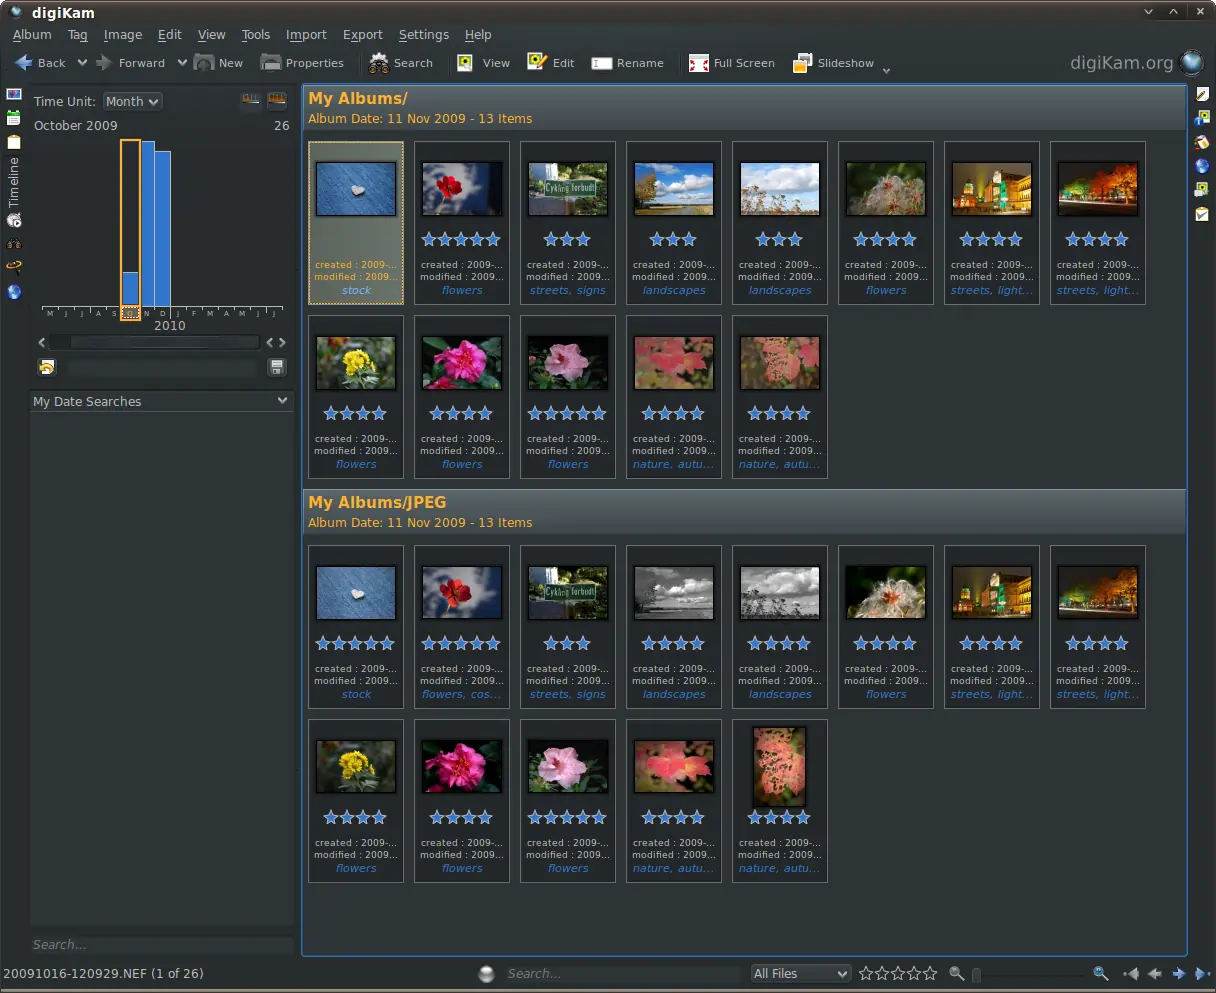Open the Import menu

coord(306,34)
